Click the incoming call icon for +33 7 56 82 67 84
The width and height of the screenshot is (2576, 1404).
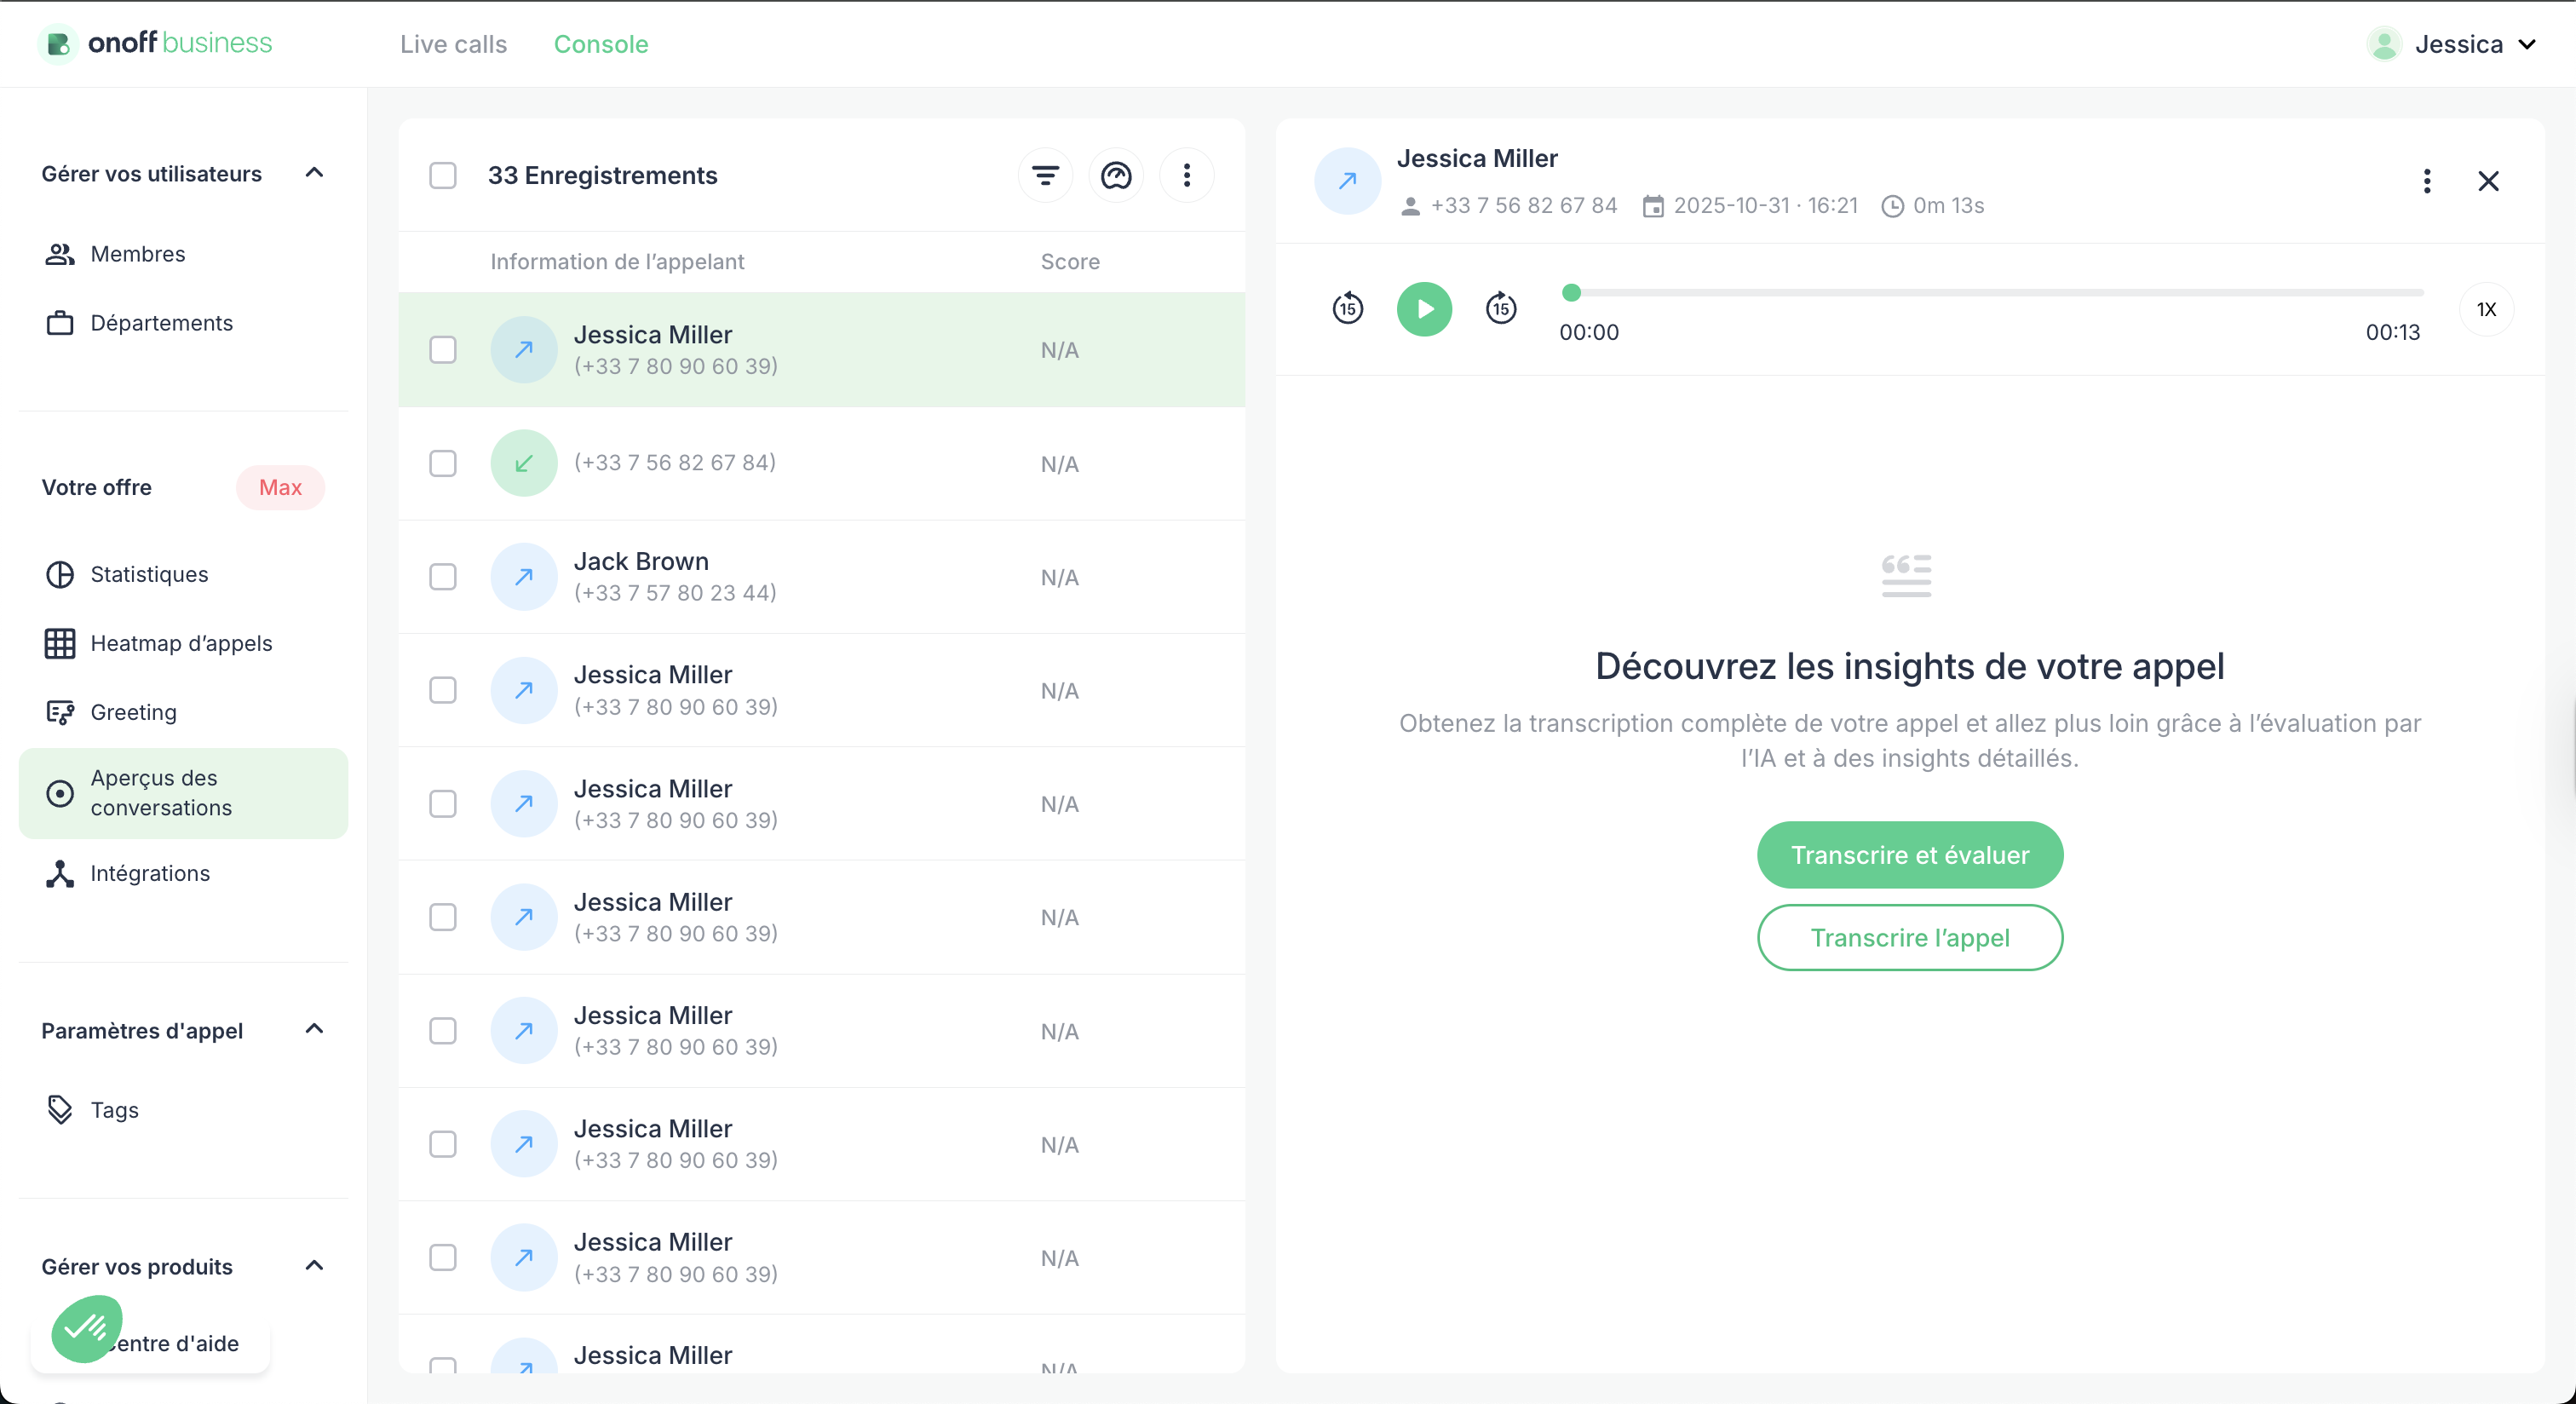pos(523,463)
